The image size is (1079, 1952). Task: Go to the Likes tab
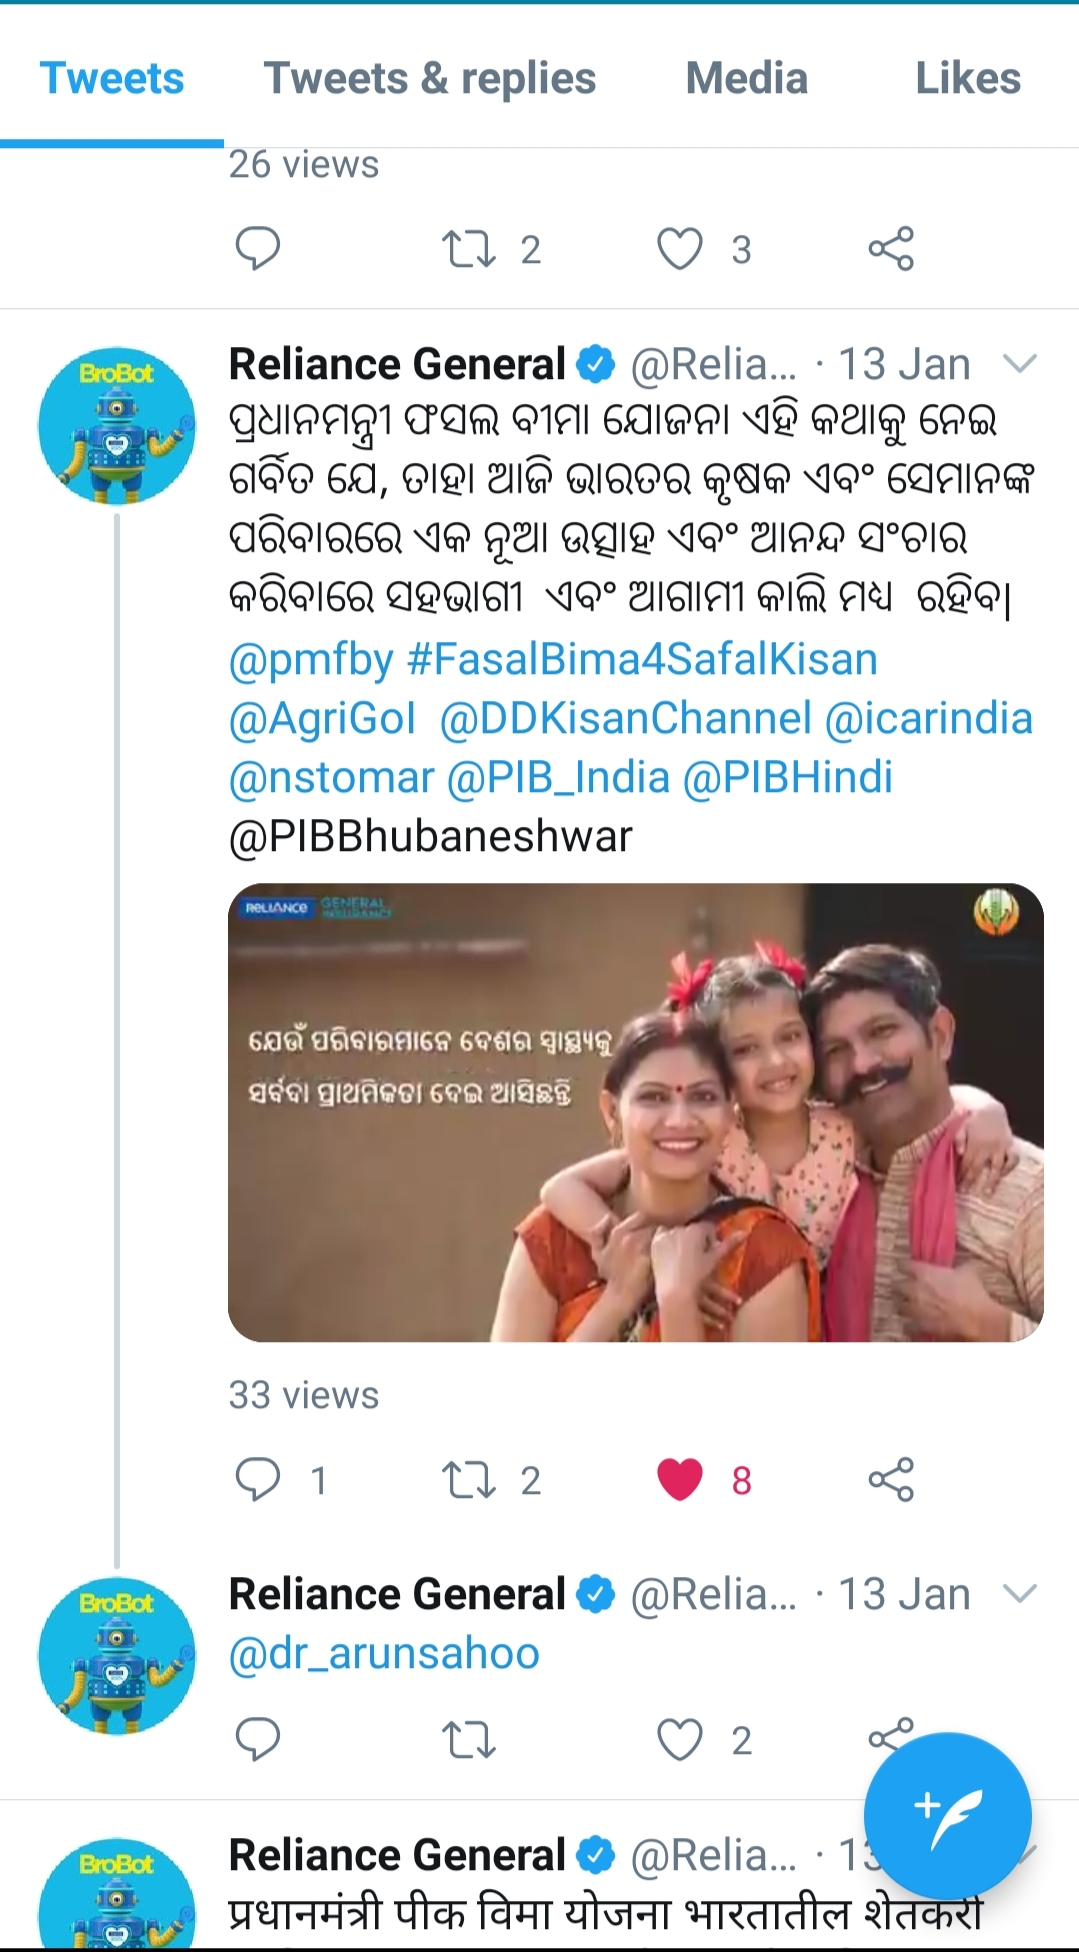point(968,78)
